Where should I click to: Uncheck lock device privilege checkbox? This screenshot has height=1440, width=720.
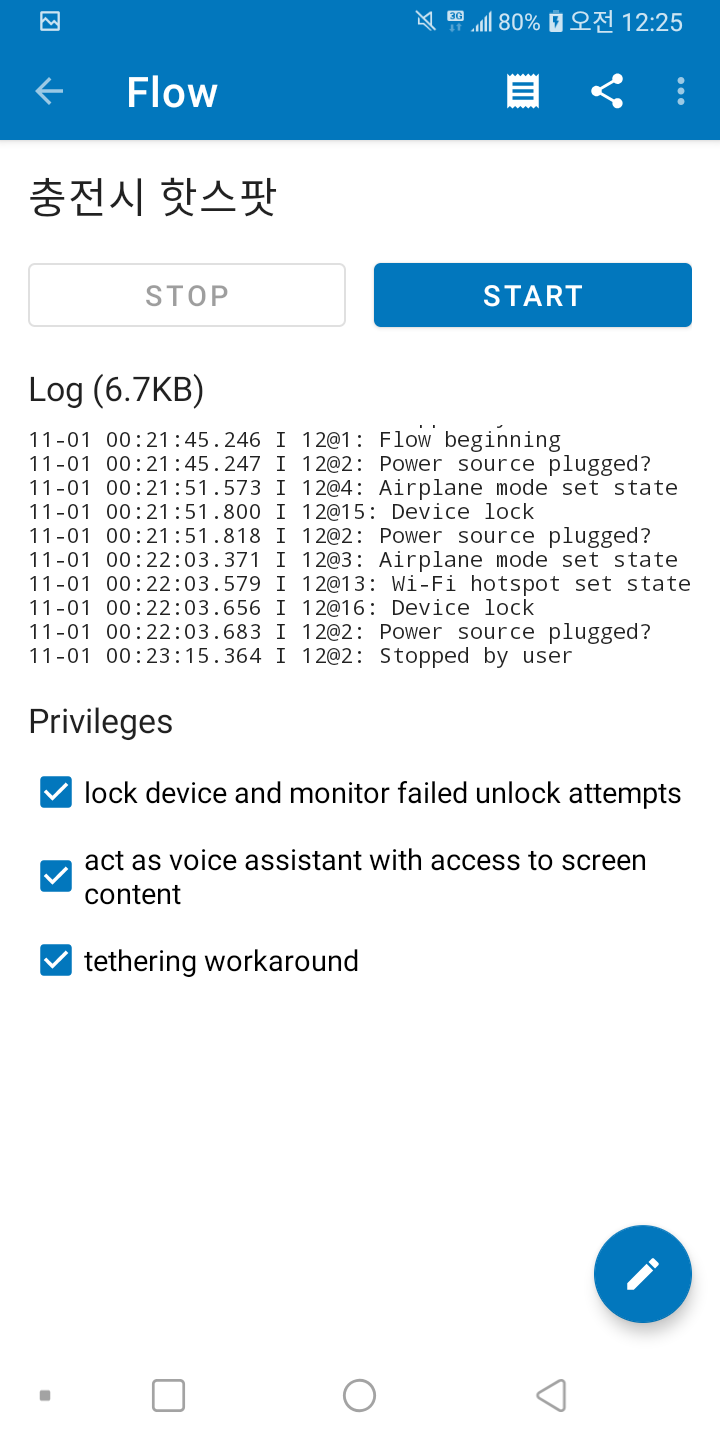pos(56,793)
